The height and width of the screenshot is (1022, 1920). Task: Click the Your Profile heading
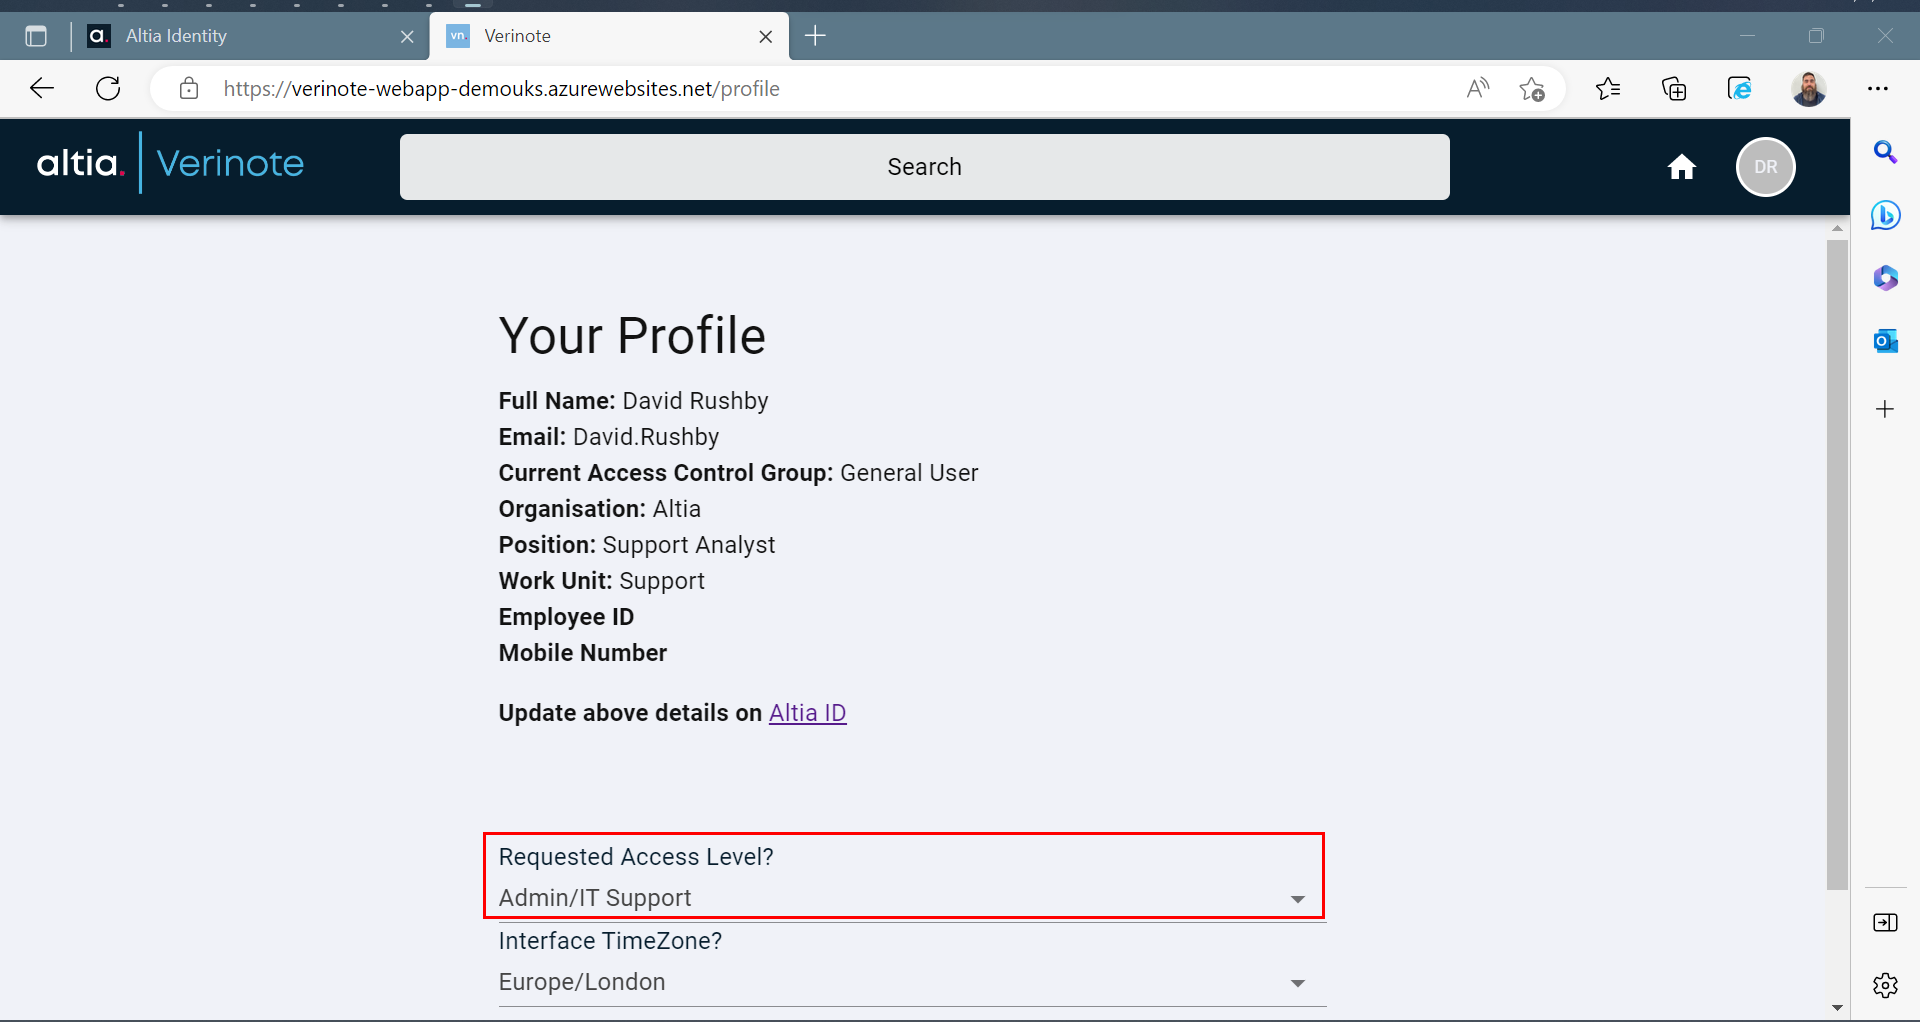632,336
